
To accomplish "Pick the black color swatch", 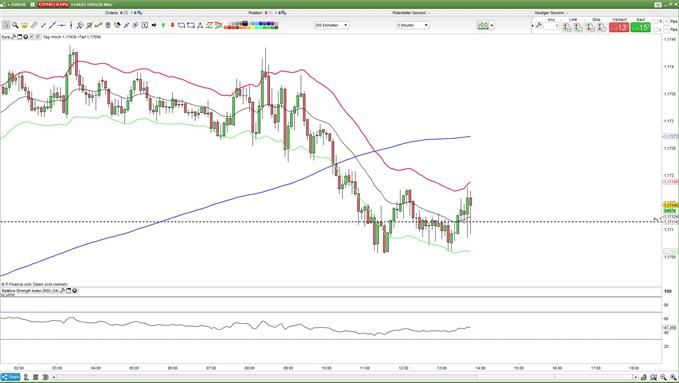I will pyautogui.click(x=245, y=23).
